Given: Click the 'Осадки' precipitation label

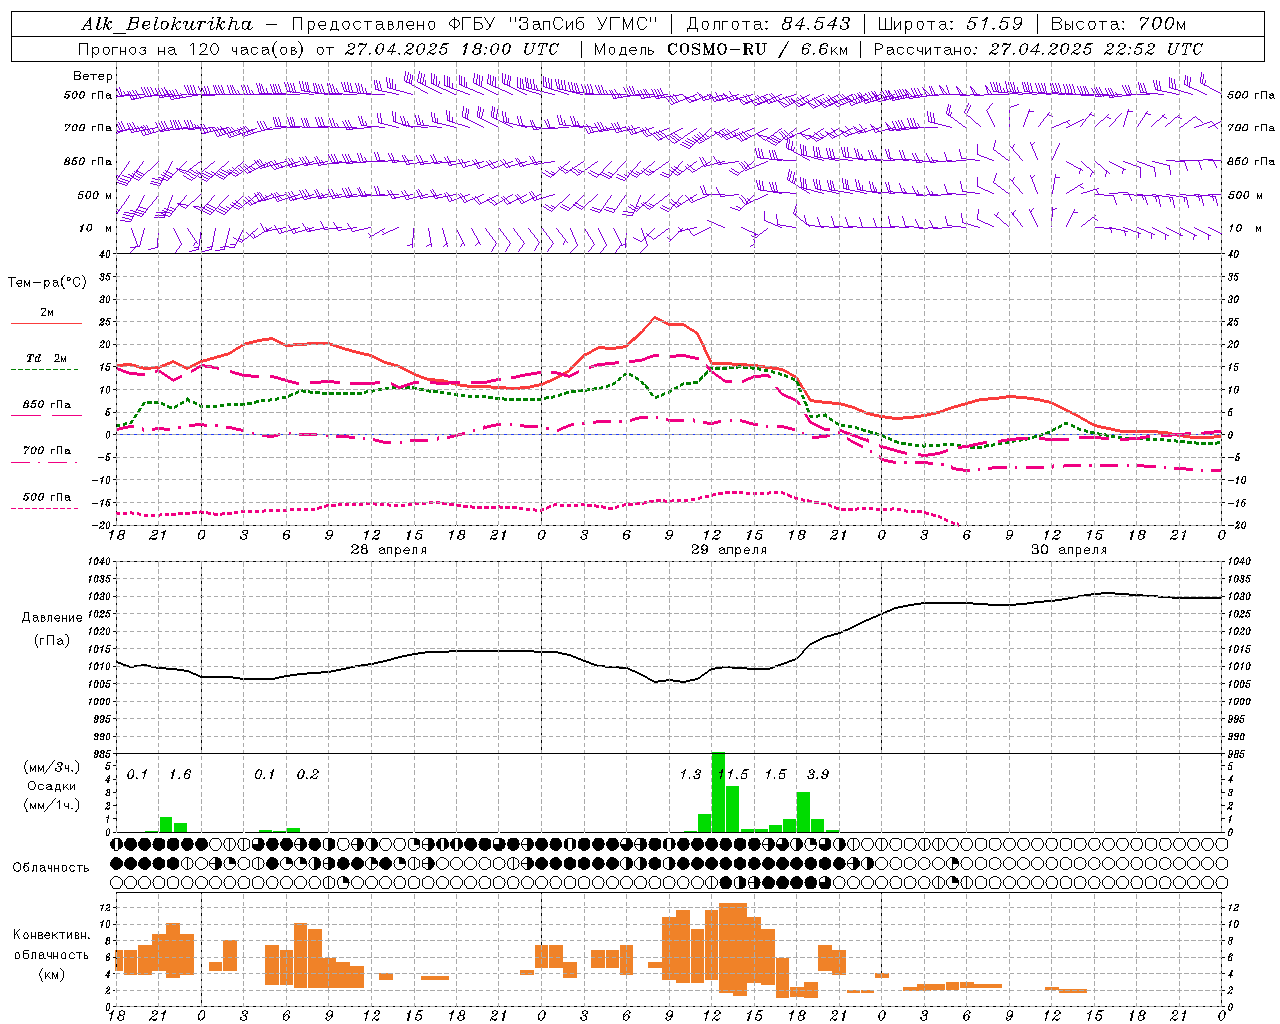Looking at the screenshot, I should [52, 786].
